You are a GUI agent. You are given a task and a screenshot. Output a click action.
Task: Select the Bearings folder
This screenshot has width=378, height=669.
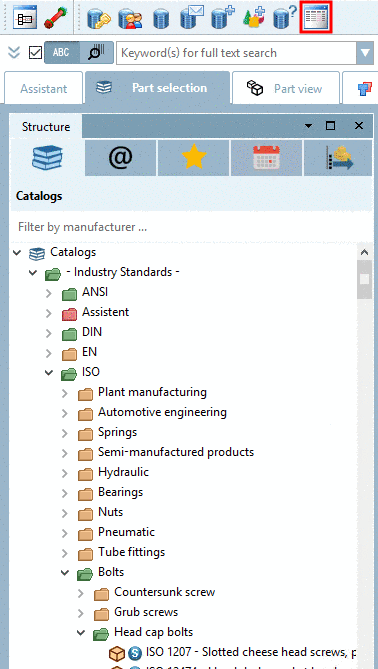click(120, 492)
